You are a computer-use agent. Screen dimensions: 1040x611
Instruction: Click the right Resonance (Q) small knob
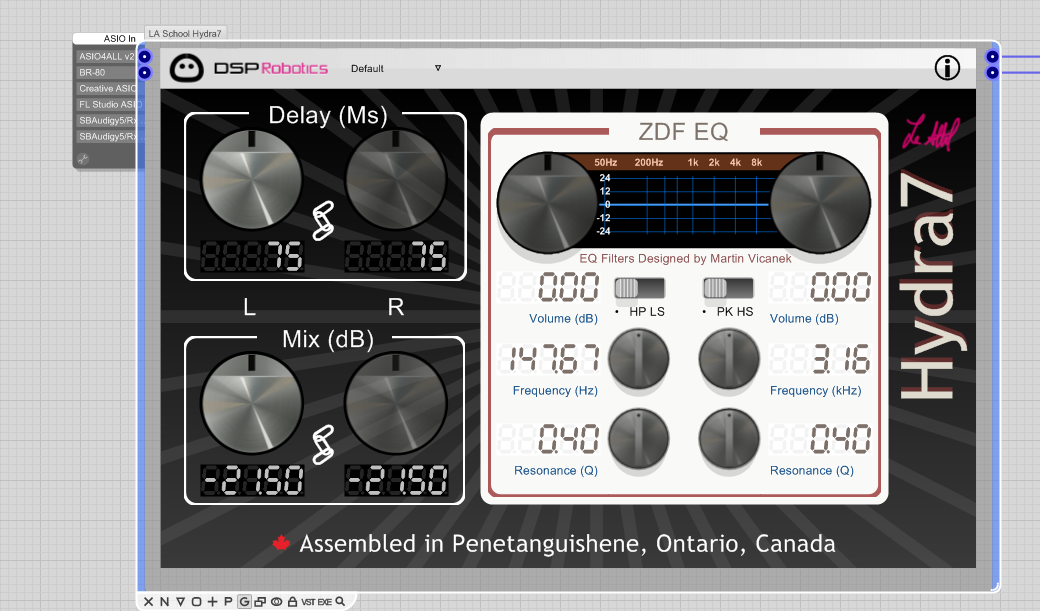click(729, 439)
